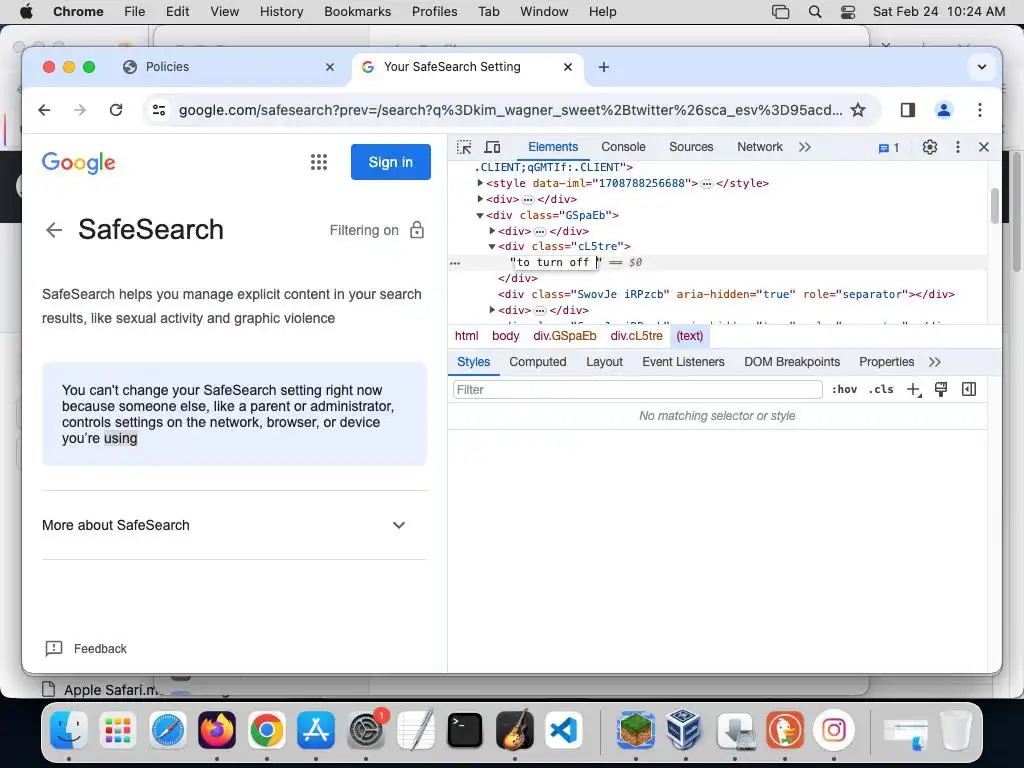Toggle the :hov element state button
The height and width of the screenshot is (768, 1024).
tap(844, 389)
